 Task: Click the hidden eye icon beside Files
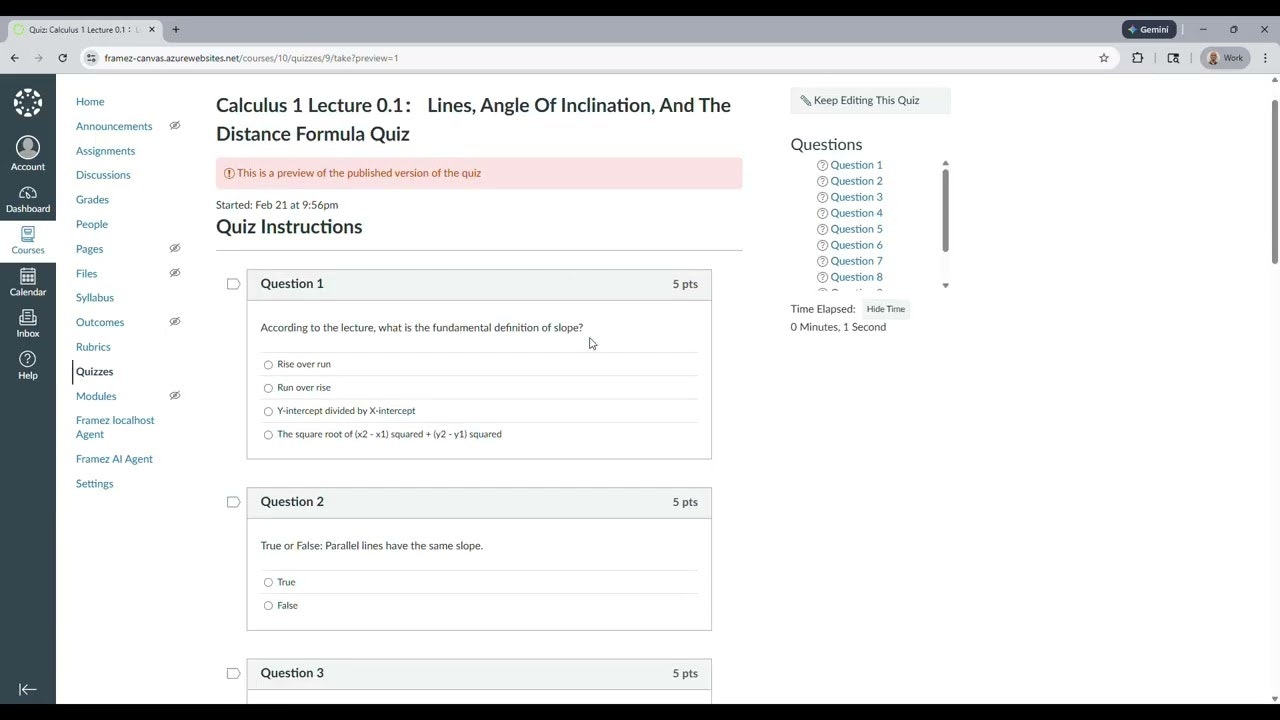(x=174, y=273)
